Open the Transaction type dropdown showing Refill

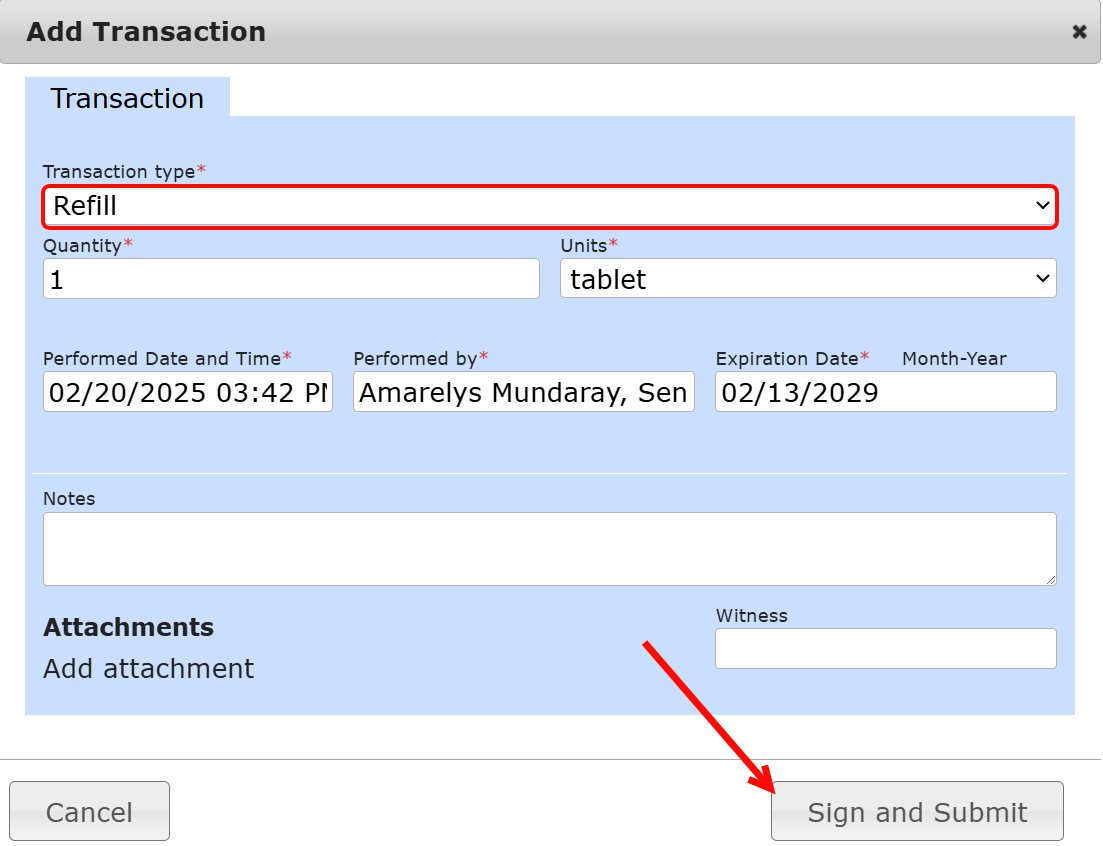pyautogui.click(x=549, y=207)
